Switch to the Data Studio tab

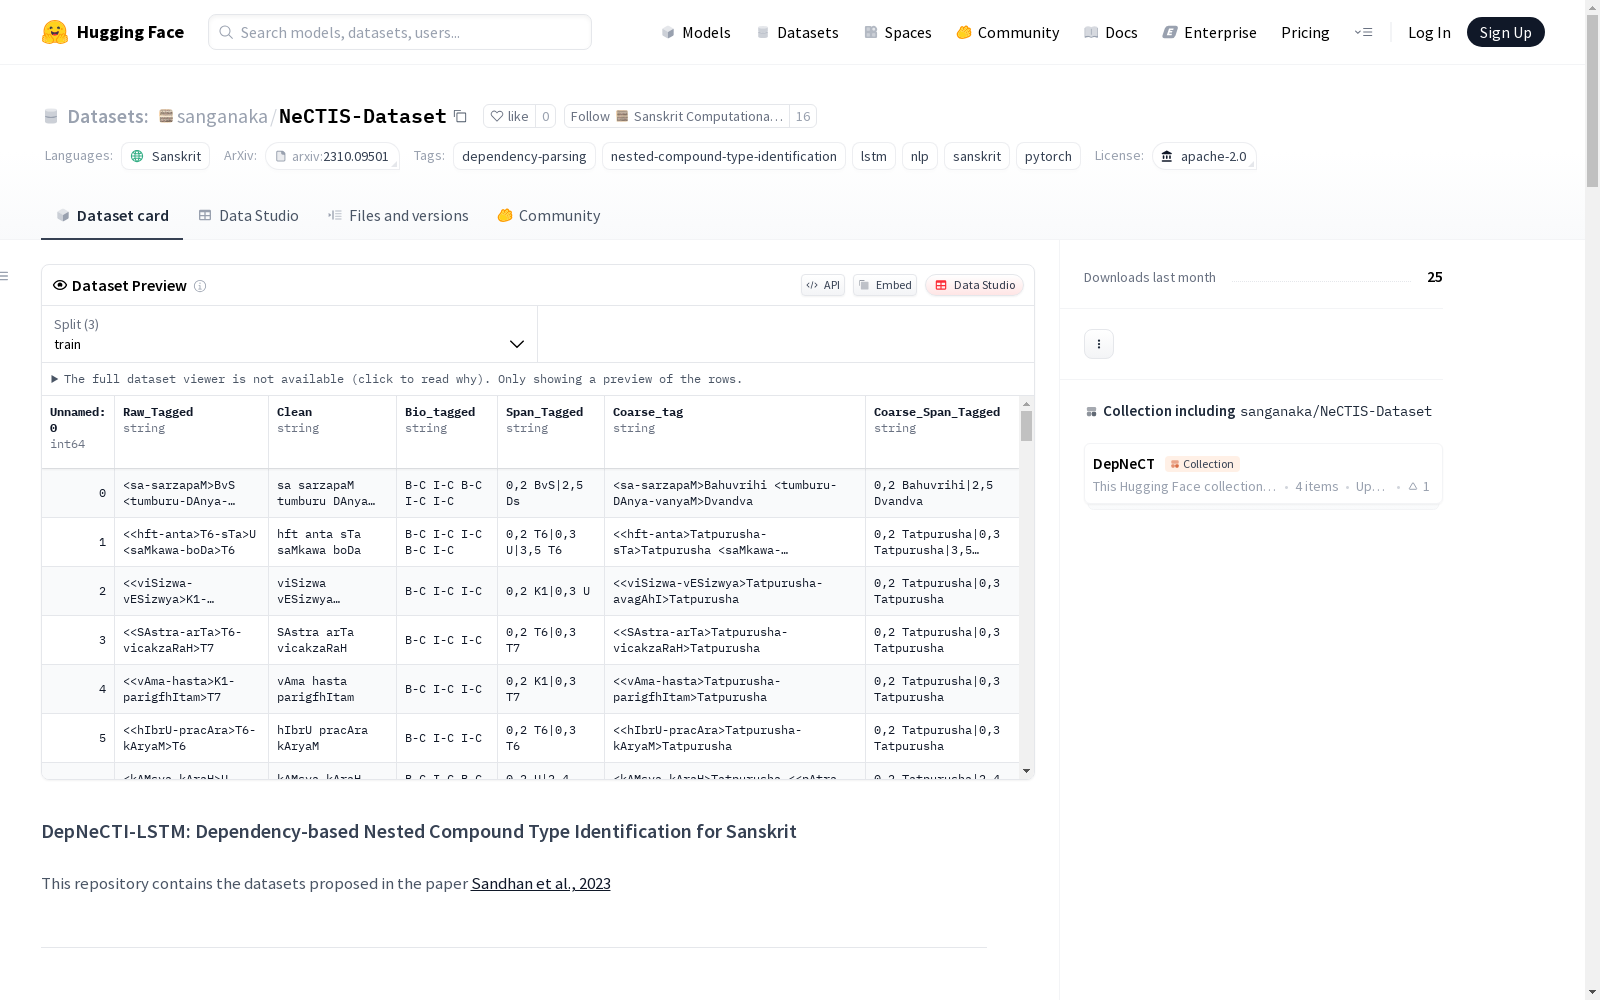[x=248, y=216]
